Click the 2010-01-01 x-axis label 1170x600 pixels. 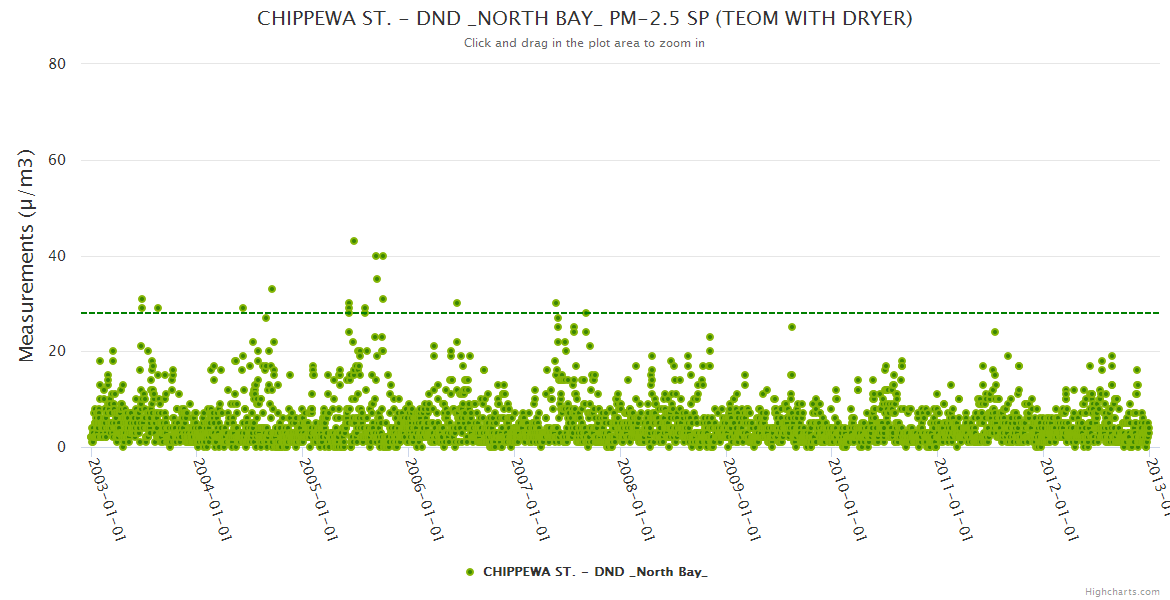tap(846, 498)
